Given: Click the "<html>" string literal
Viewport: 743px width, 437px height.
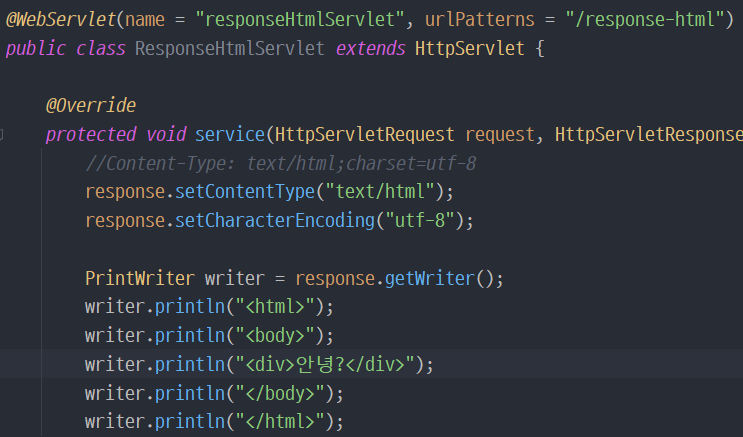Looking at the screenshot, I should click(x=275, y=307).
